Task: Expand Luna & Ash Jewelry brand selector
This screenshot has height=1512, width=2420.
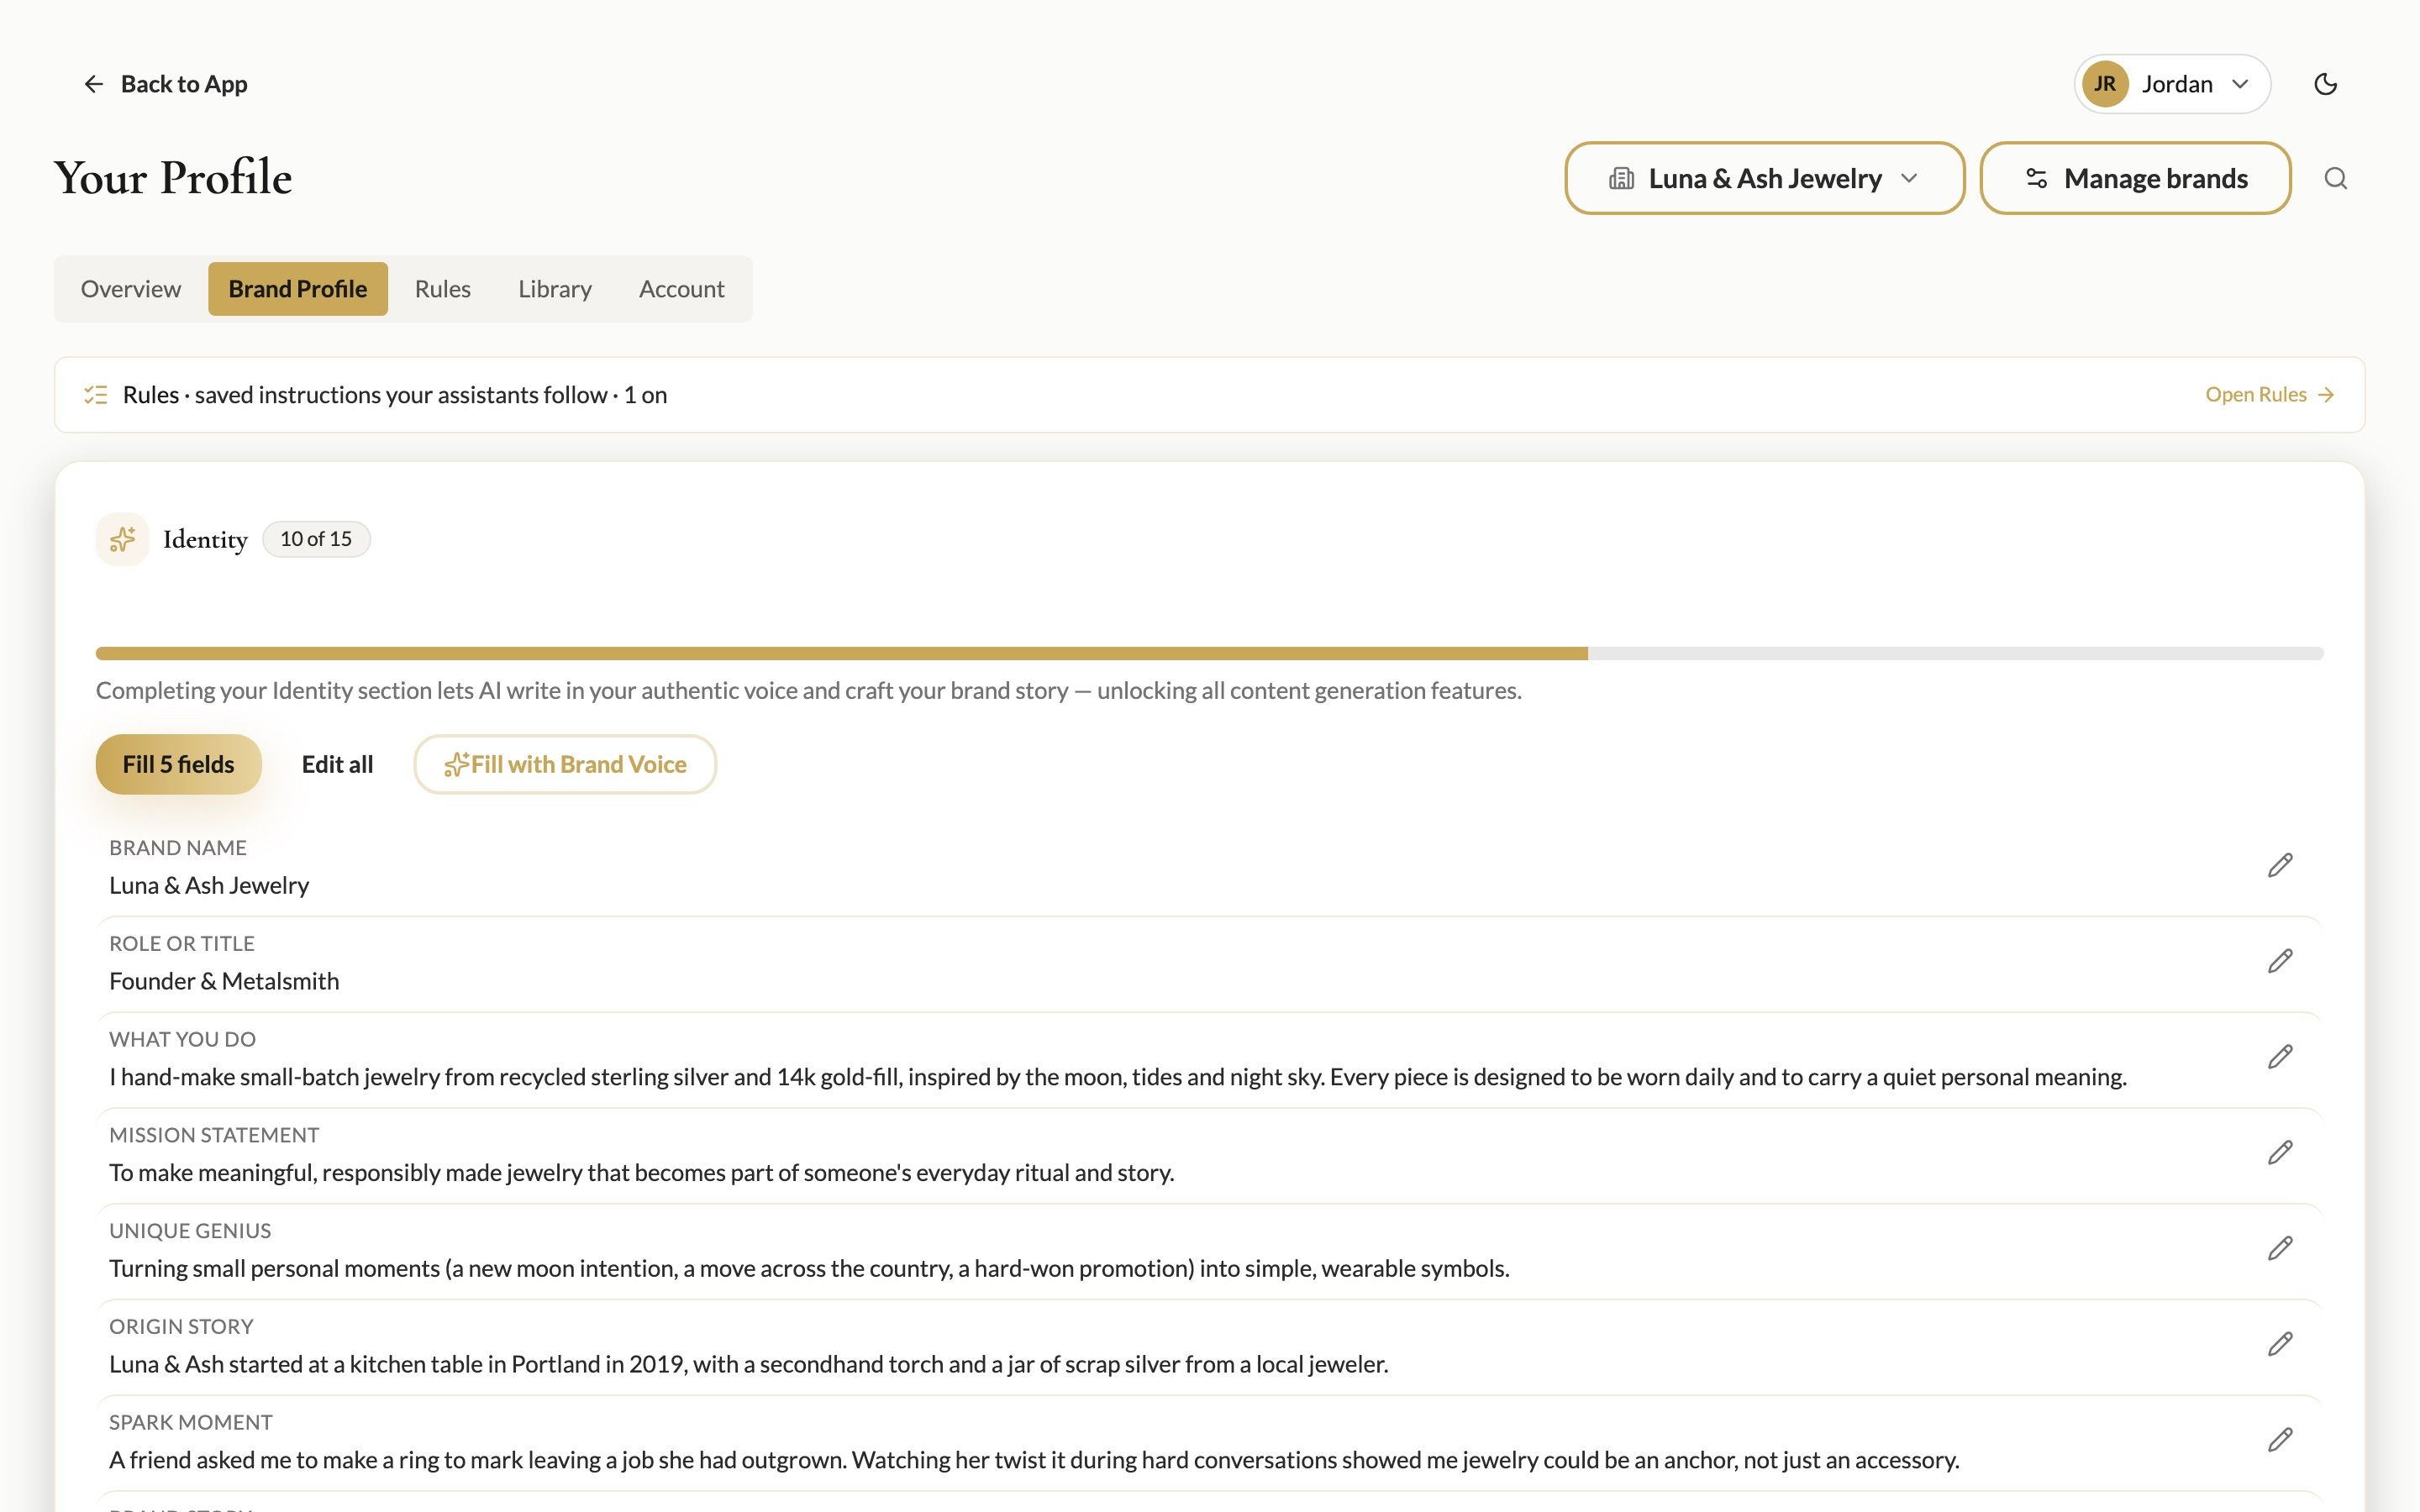Action: point(1764,178)
